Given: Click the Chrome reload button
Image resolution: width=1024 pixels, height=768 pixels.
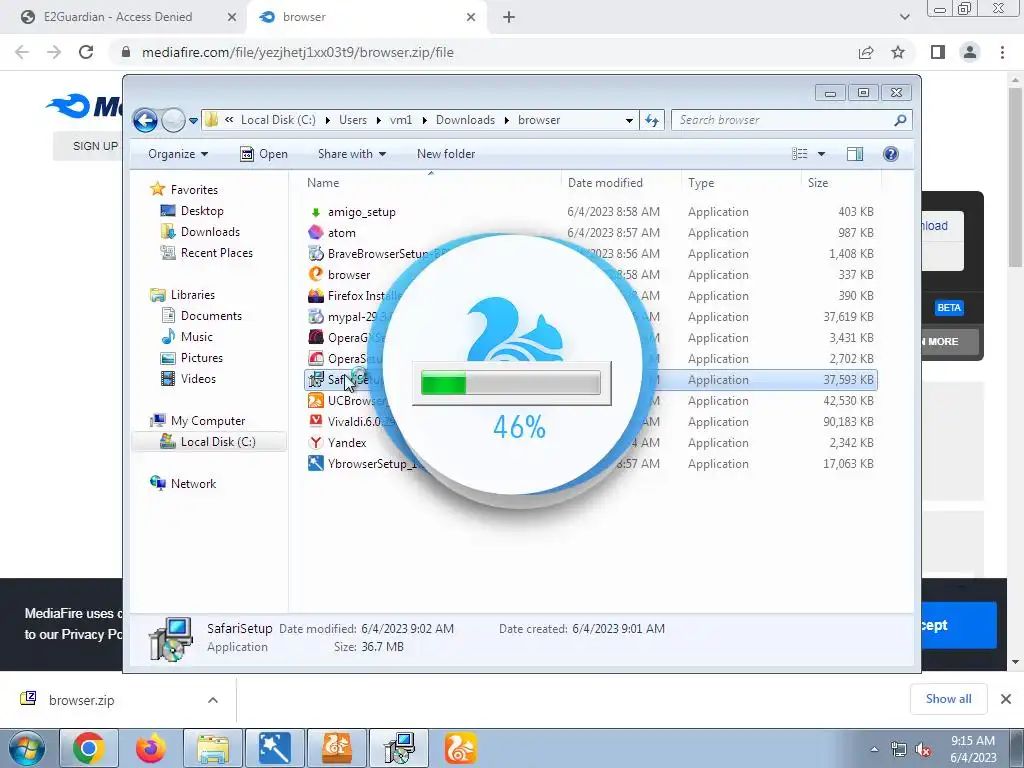Looking at the screenshot, I should [x=86, y=52].
